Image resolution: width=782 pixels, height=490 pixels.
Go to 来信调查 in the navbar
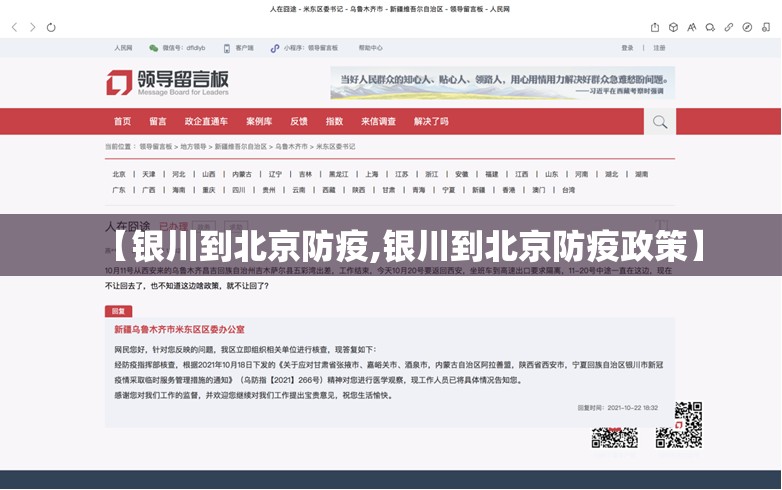click(378, 122)
